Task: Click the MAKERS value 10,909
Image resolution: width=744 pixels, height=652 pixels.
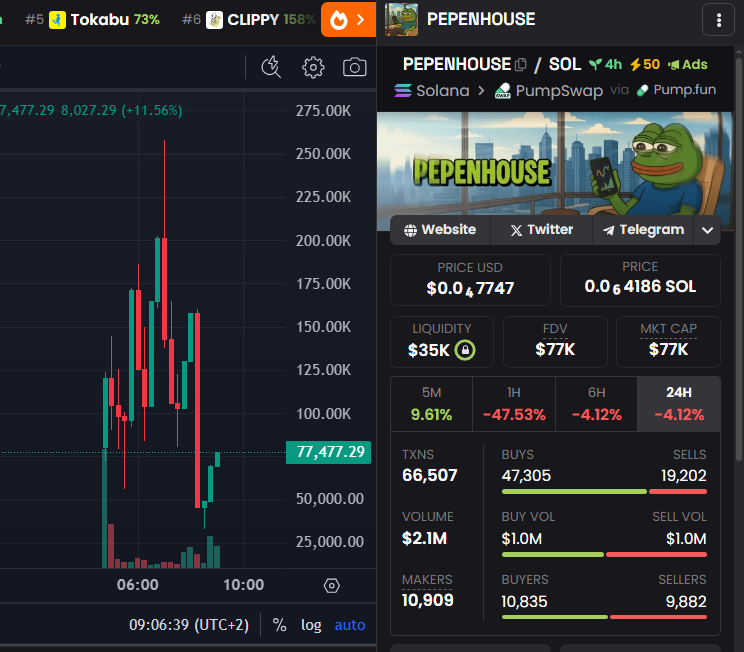Action: click(428, 600)
